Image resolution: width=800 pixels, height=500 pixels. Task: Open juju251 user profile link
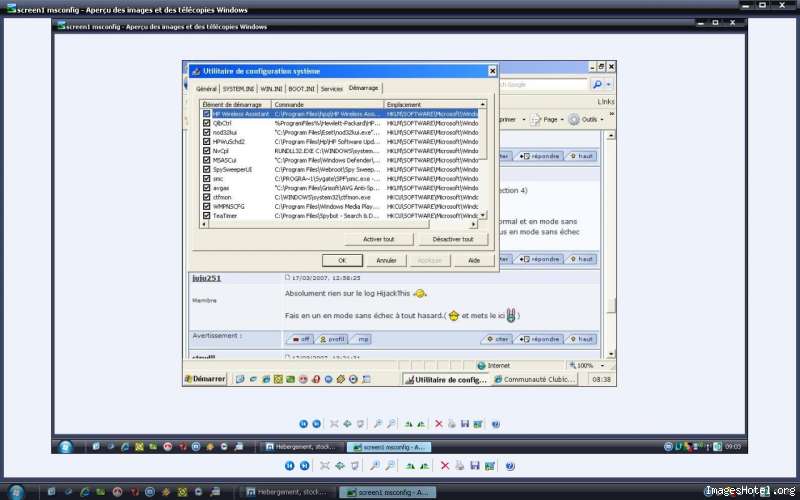coord(207,278)
